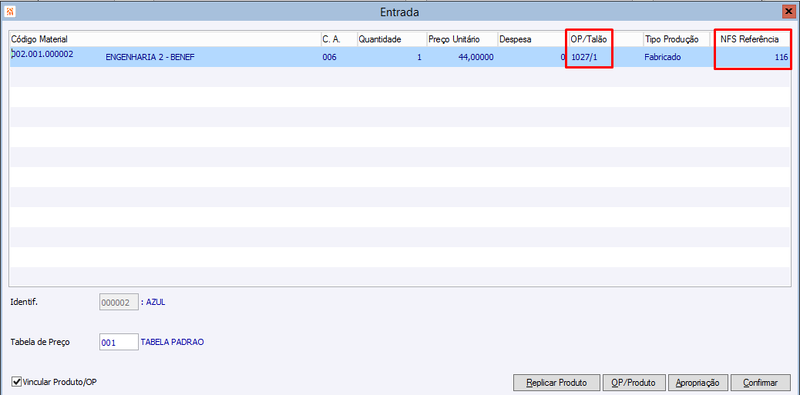Click the OP/Talão column header

605,39
